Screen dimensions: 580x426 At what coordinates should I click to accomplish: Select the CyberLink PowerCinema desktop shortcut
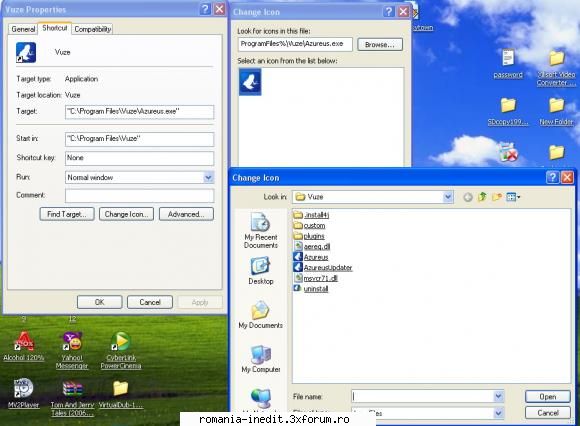pyautogui.click(x=121, y=351)
